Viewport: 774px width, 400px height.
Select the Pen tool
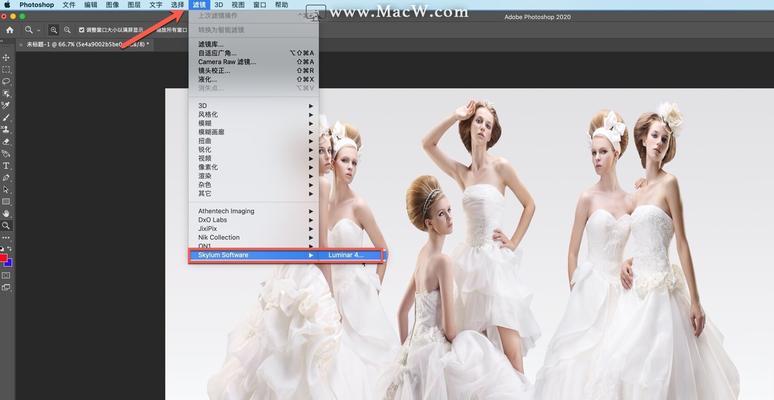6,178
